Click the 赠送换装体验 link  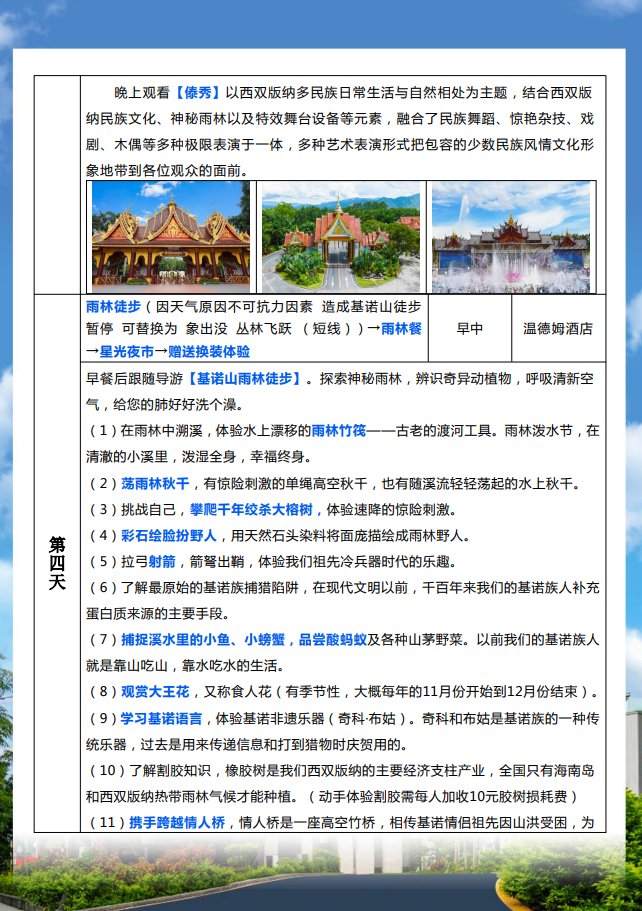[x=209, y=351]
